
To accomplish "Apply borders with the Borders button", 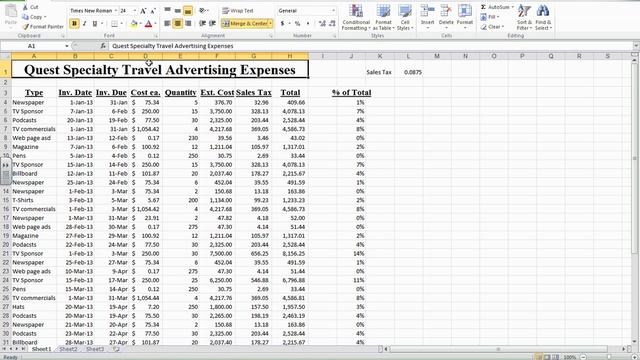I will point(114,24).
